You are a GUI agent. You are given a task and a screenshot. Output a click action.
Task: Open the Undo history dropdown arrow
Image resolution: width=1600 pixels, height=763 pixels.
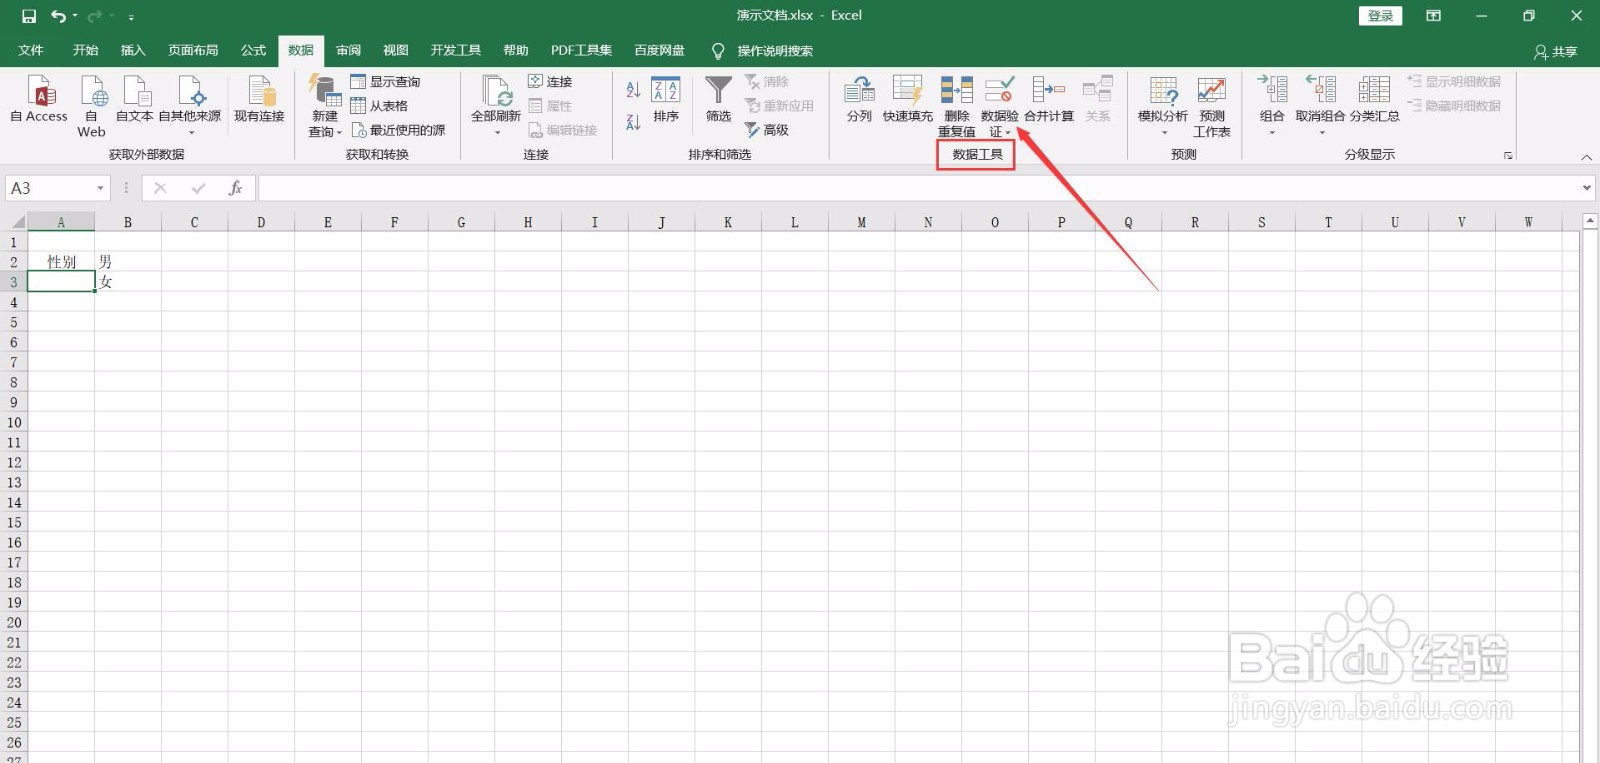pos(75,16)
